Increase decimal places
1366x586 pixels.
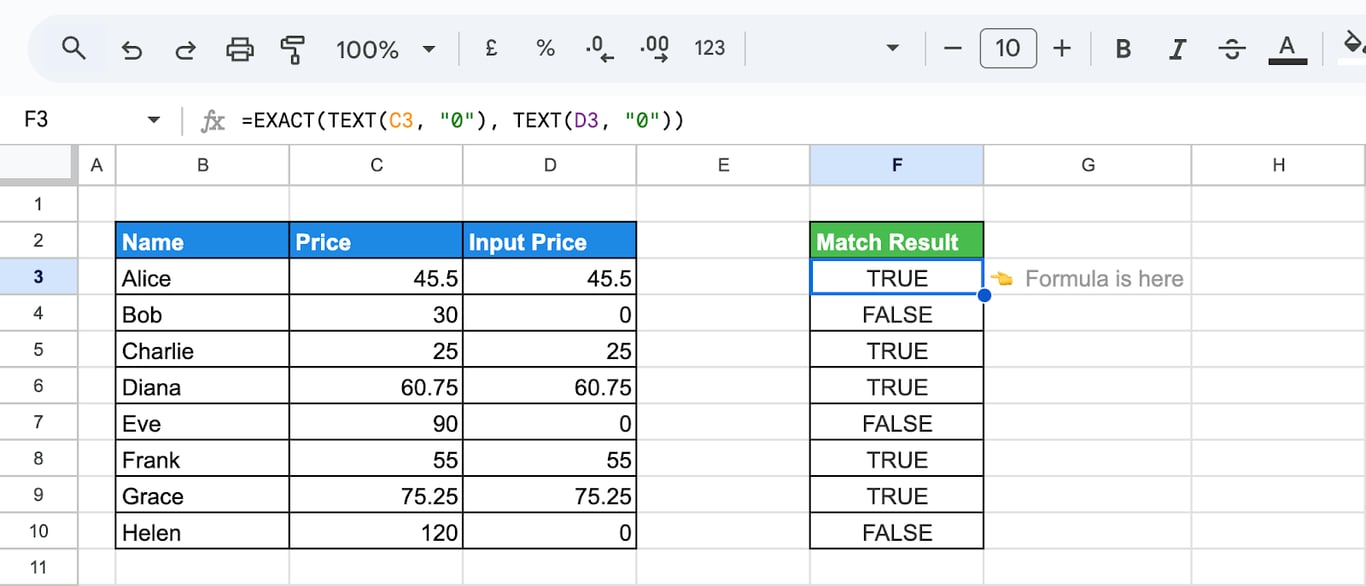coord(654,48)
